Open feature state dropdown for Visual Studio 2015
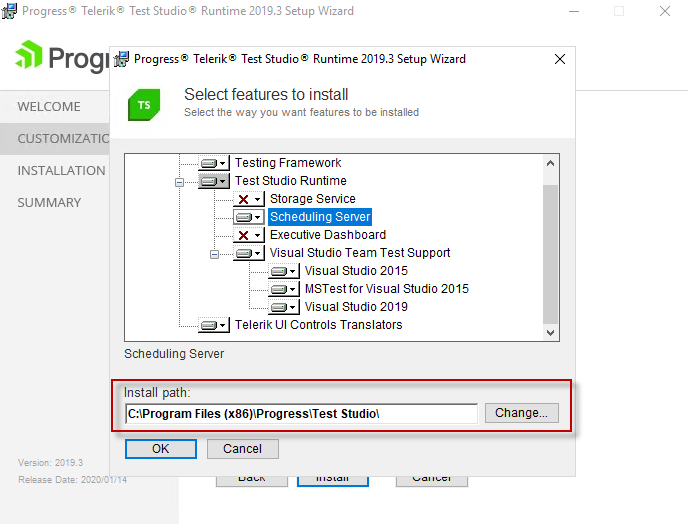 pos(284,271)
